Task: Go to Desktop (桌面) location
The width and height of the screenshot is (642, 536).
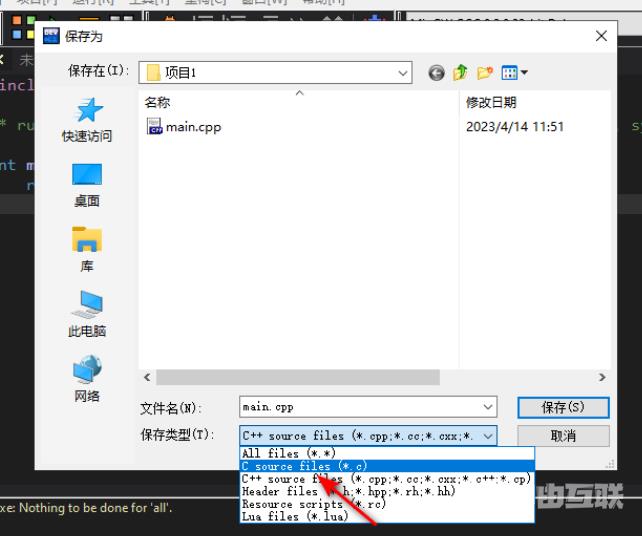Action: [x=87, y=185]
